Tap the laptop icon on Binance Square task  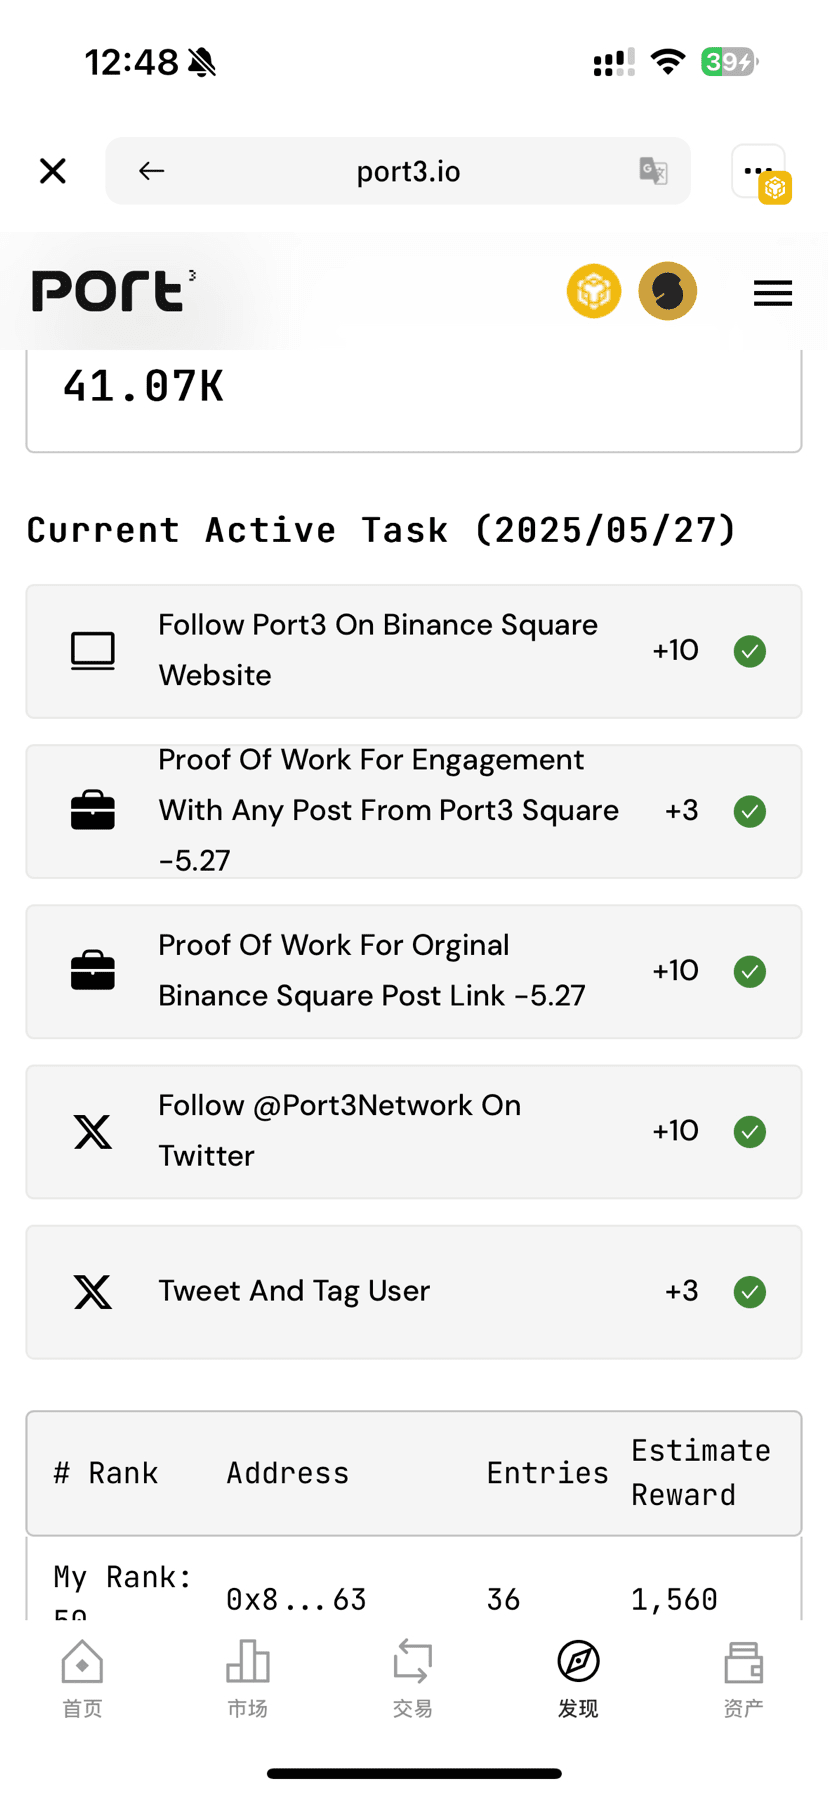click(93, 651)
